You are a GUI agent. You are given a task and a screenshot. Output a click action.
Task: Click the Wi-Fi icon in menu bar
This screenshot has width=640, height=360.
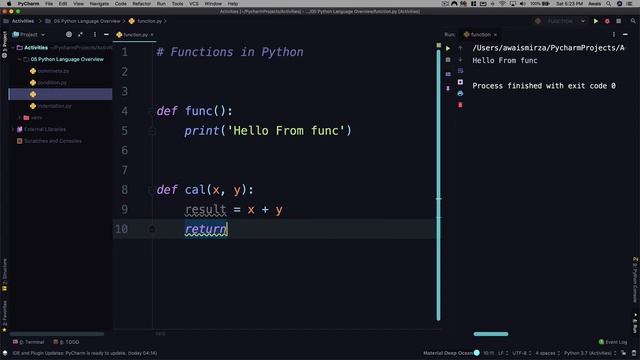[502, 4]
